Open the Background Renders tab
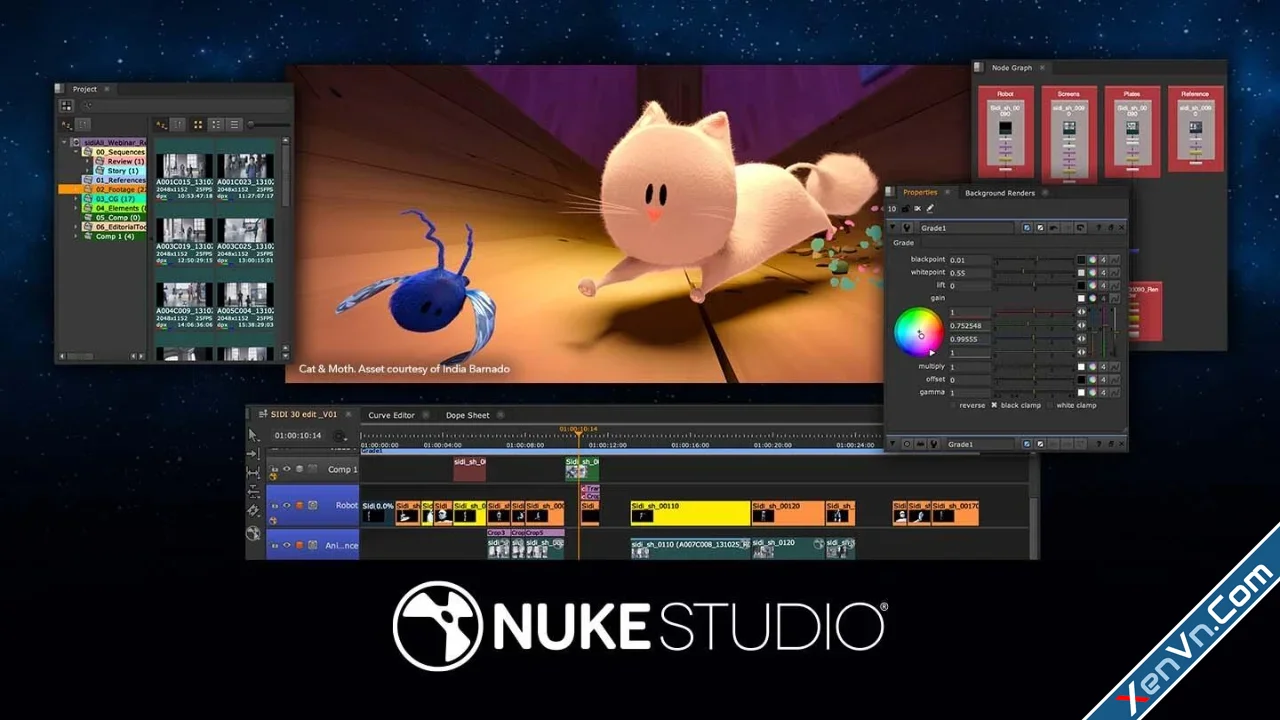The image size is (1280, 720). click(1000, 193)
